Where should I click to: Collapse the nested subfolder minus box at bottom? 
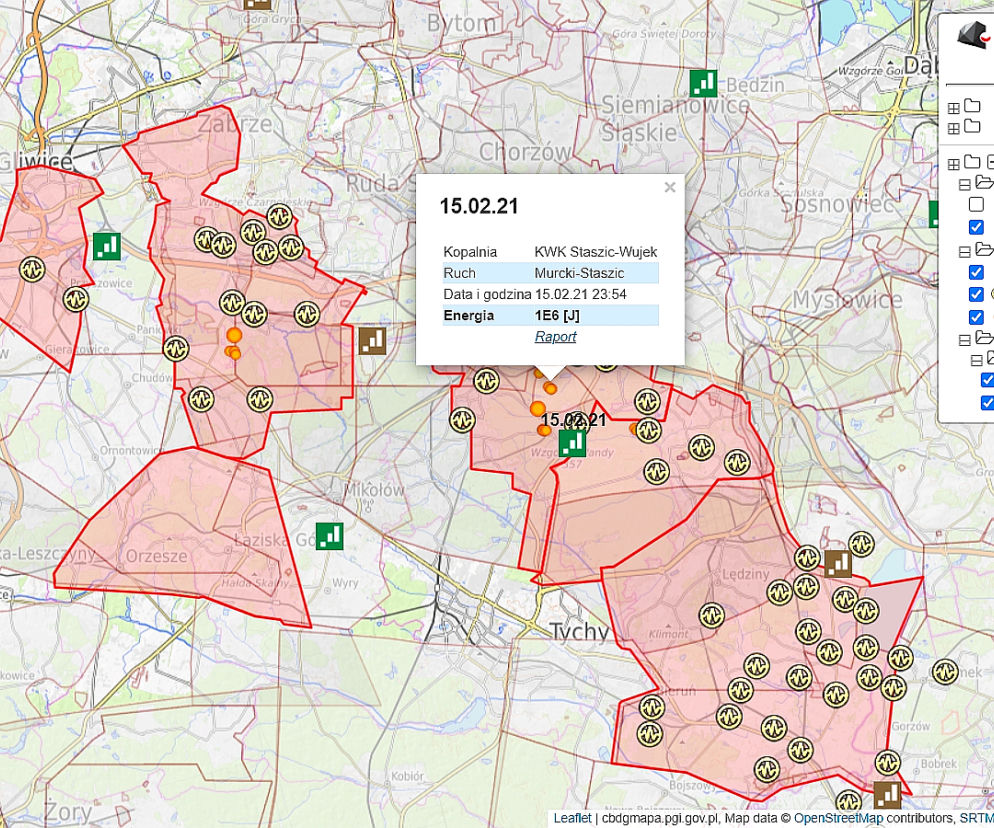(976, 361)
